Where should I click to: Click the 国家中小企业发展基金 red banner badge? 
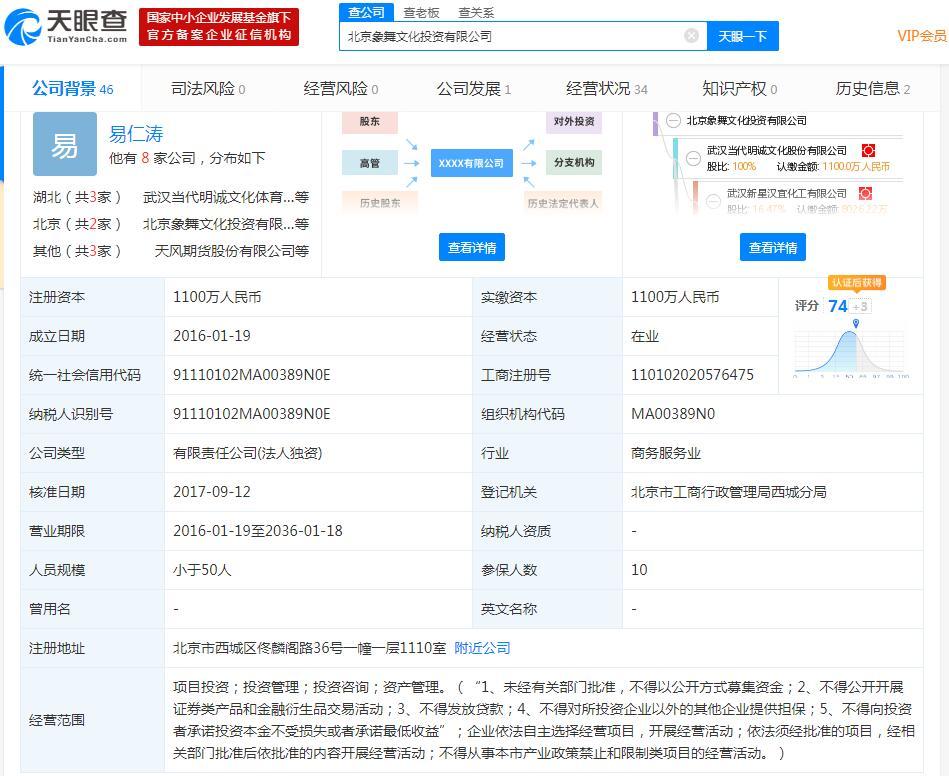click(x=218, y=27)
